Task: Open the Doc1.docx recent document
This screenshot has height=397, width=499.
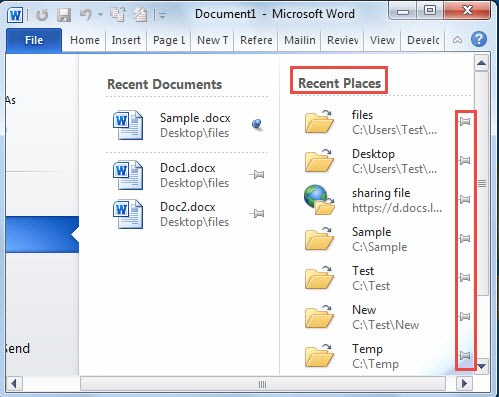Action: 187,175
